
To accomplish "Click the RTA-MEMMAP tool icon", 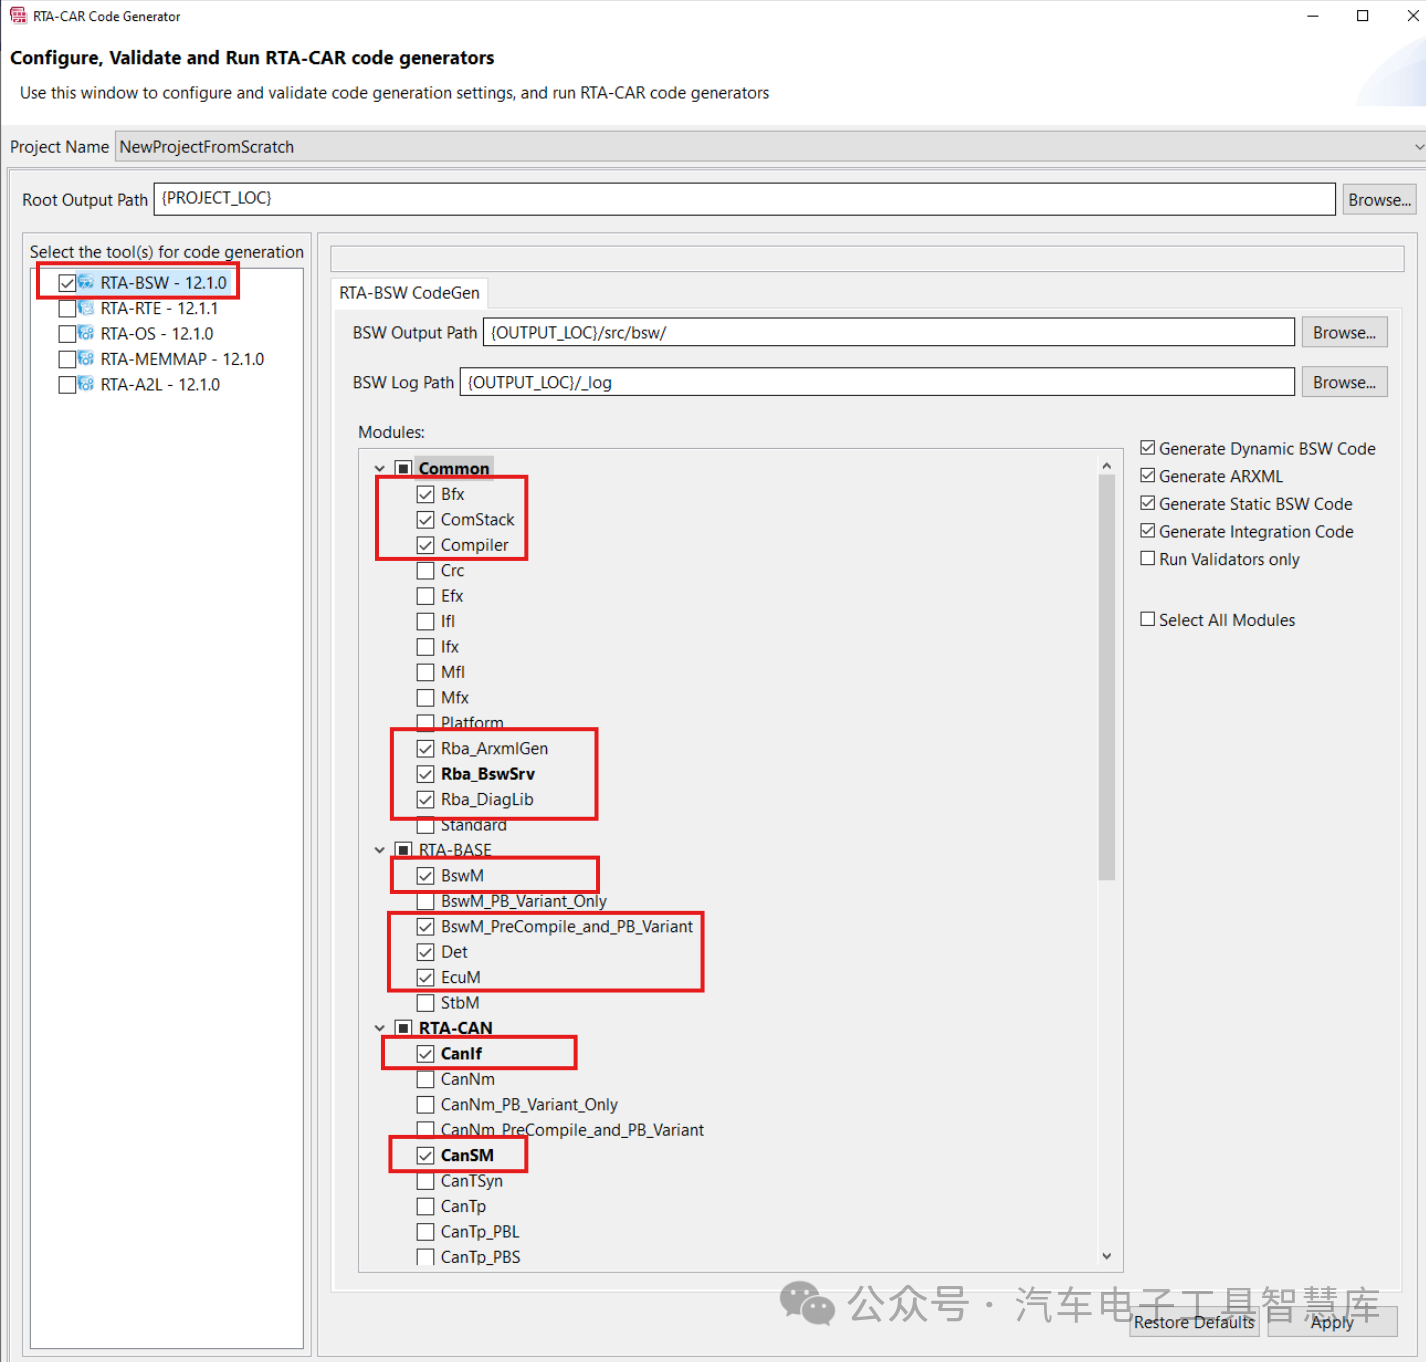I will [x=86, y=358].
